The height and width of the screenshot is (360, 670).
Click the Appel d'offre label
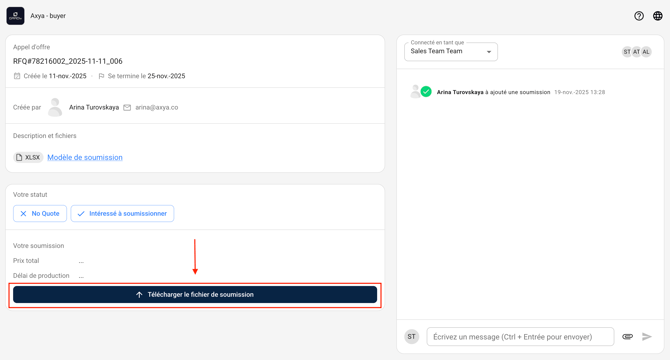pos(31,47)
